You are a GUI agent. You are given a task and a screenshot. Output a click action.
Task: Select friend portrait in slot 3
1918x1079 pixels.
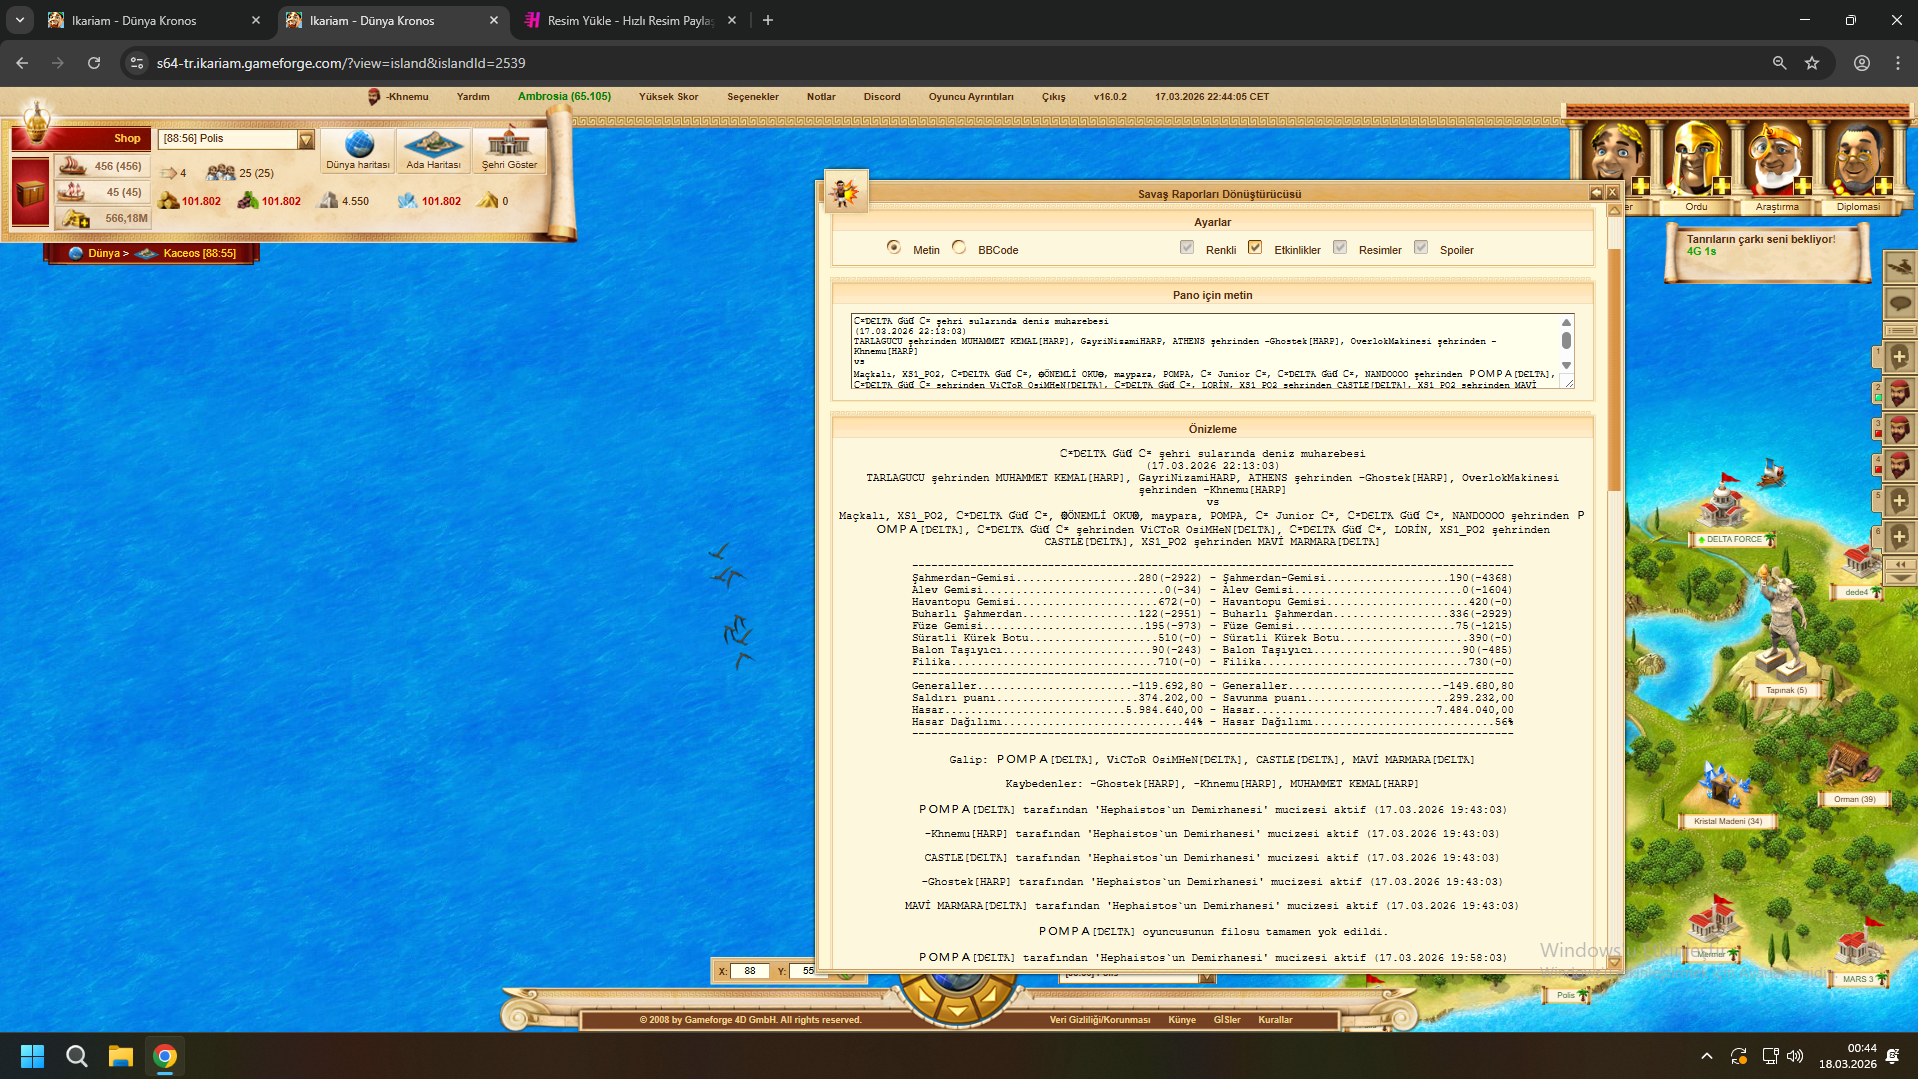[1899, 429]
